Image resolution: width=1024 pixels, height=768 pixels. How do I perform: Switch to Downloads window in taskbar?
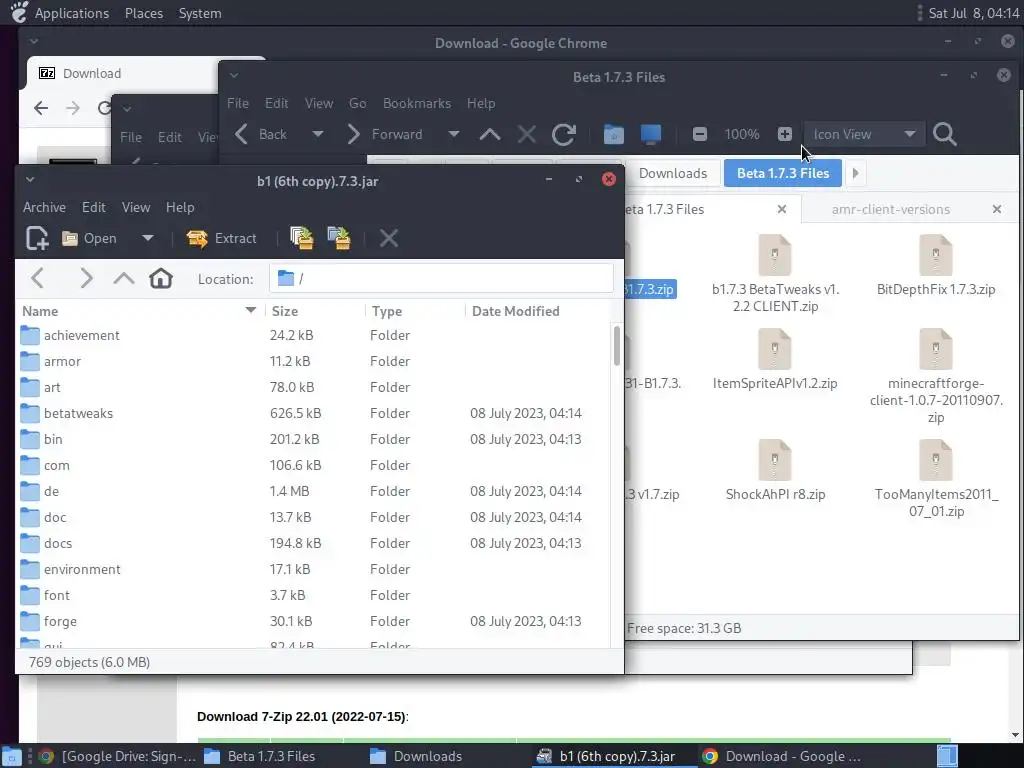pyautogui.click(x=415, y=756)
